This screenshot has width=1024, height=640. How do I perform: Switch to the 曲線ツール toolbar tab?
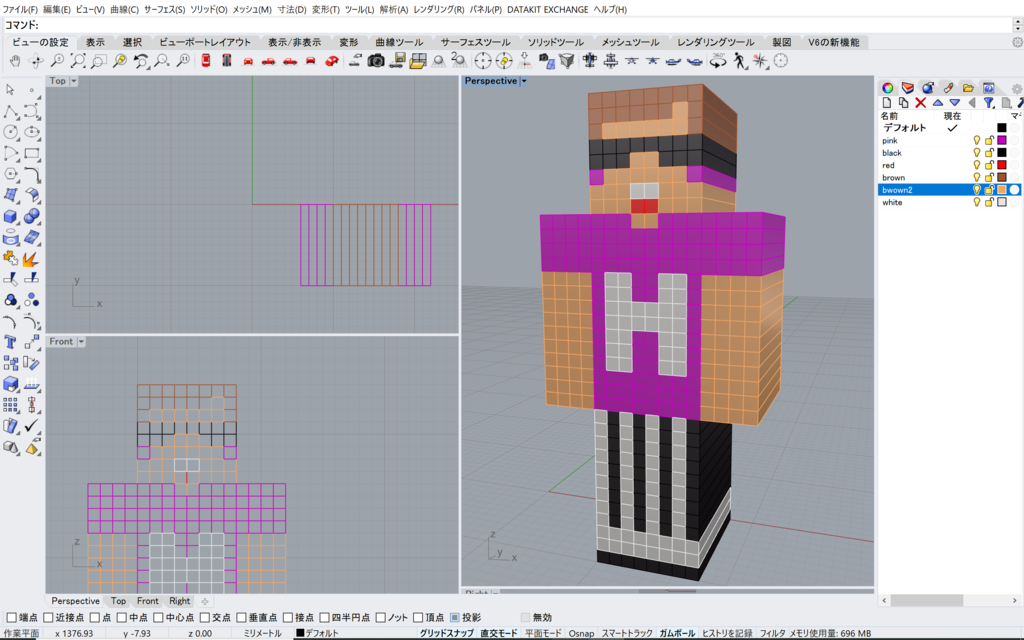click(x=399, y=42)
